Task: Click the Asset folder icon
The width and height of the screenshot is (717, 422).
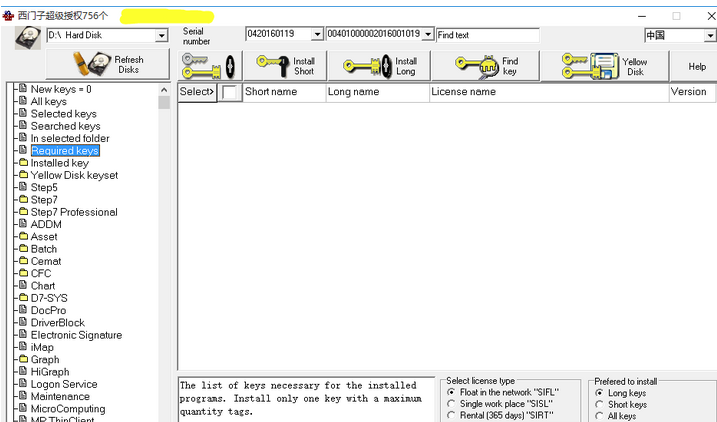Action: pyautogui.click(x=23, y=236)
